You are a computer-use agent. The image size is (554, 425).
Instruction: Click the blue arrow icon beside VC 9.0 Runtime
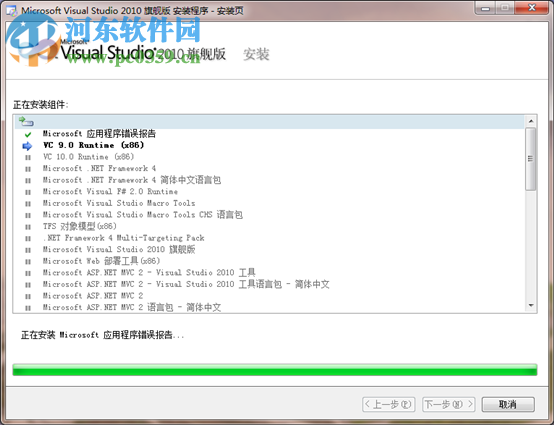tap(27, 146)
